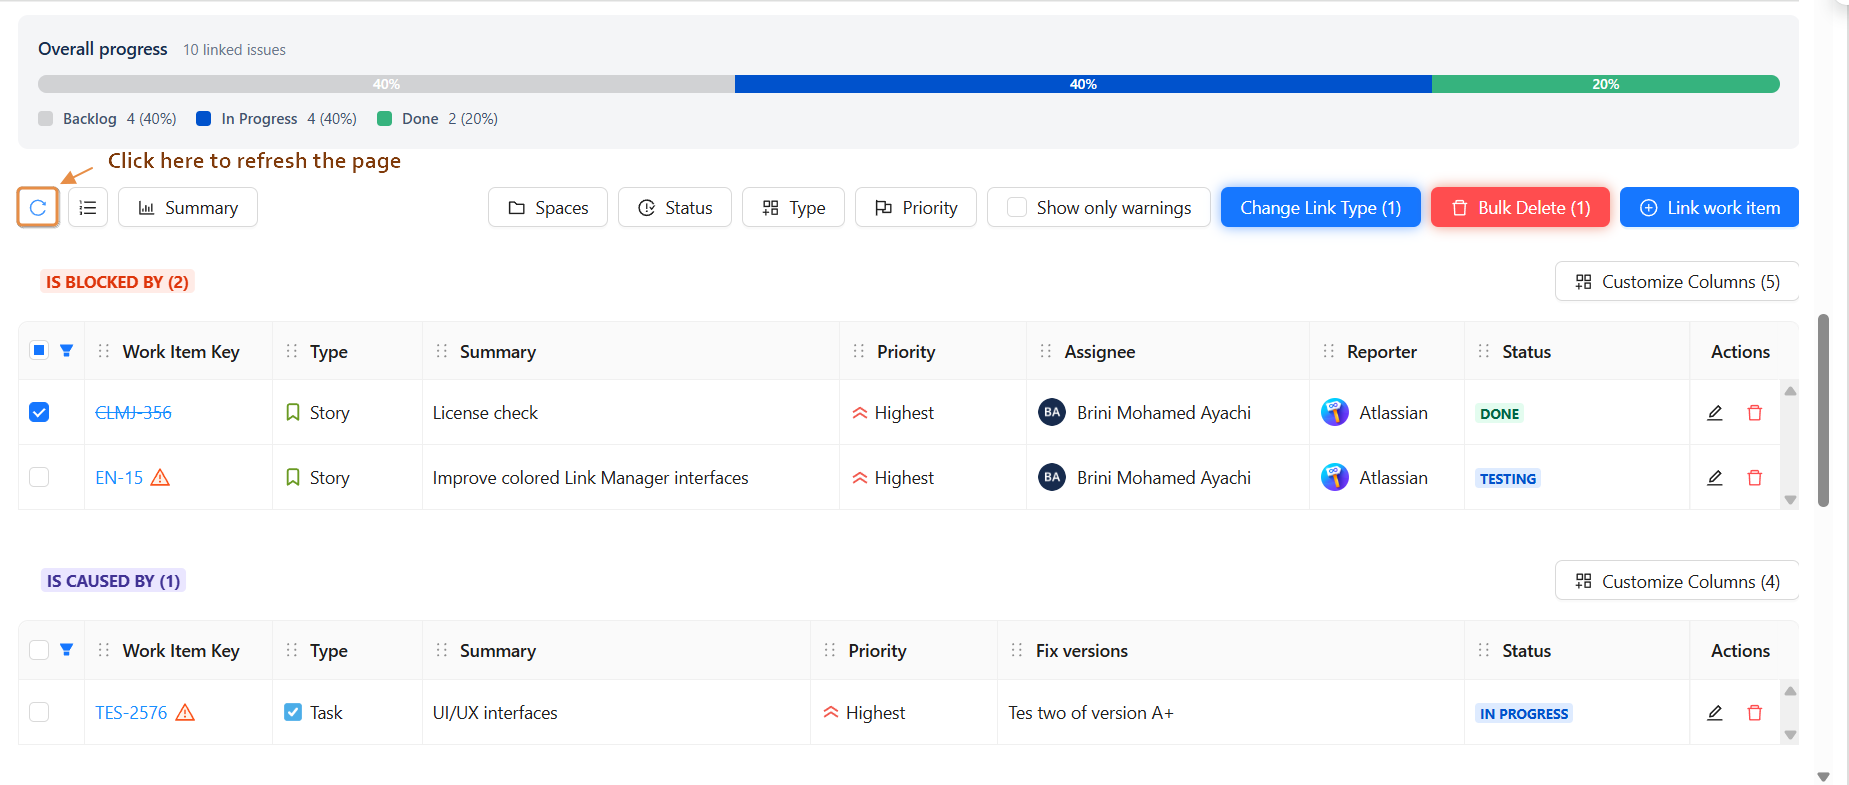This screenshot has width=1849, height=785.
Task: Click the Bulk Delete (1) button
Action: (x=1520, y=208)
